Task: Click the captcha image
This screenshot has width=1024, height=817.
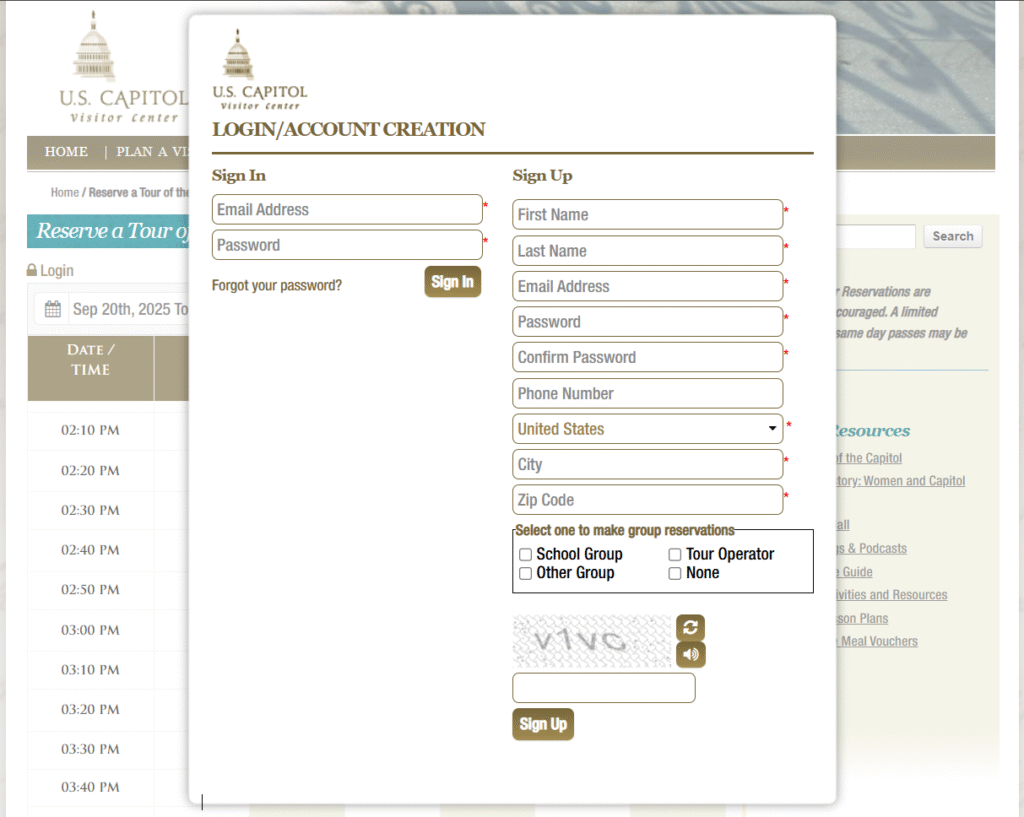Action: pos(592,641)
